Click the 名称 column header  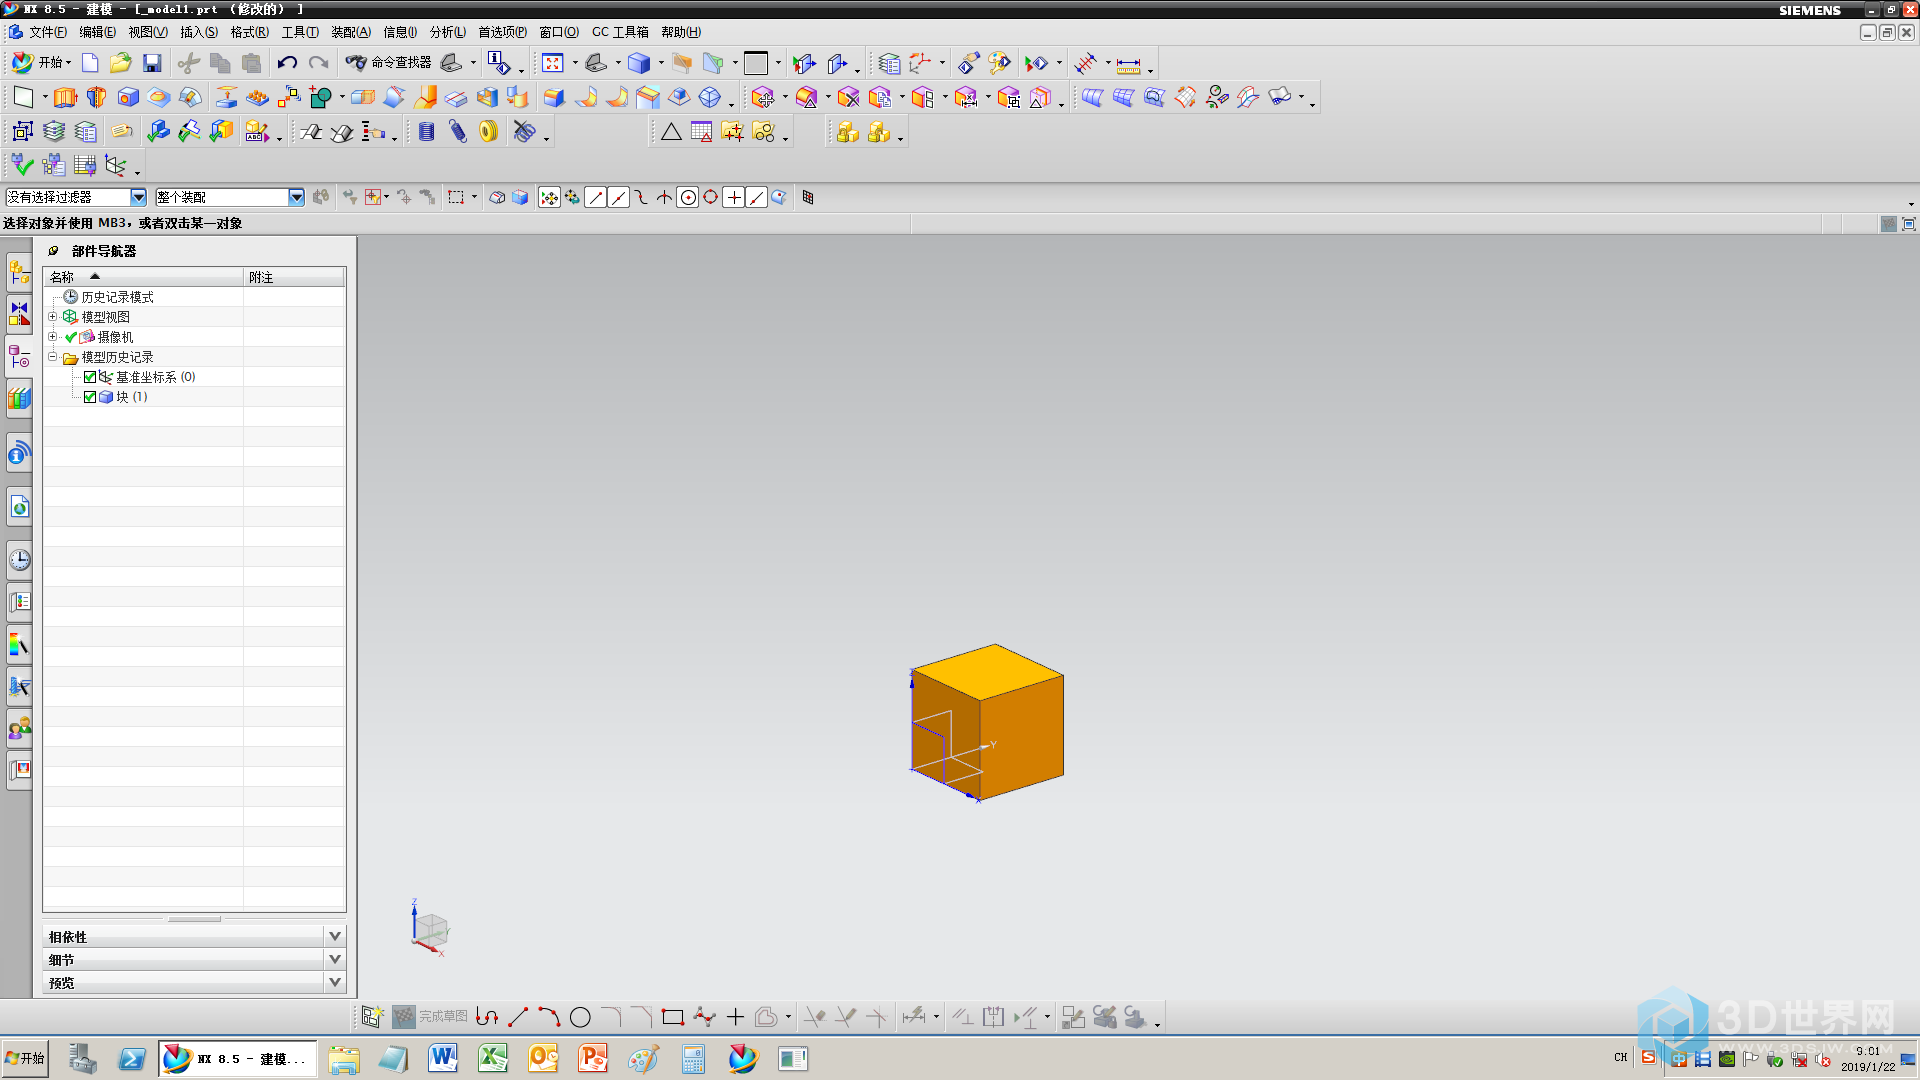tap(143, 277)
